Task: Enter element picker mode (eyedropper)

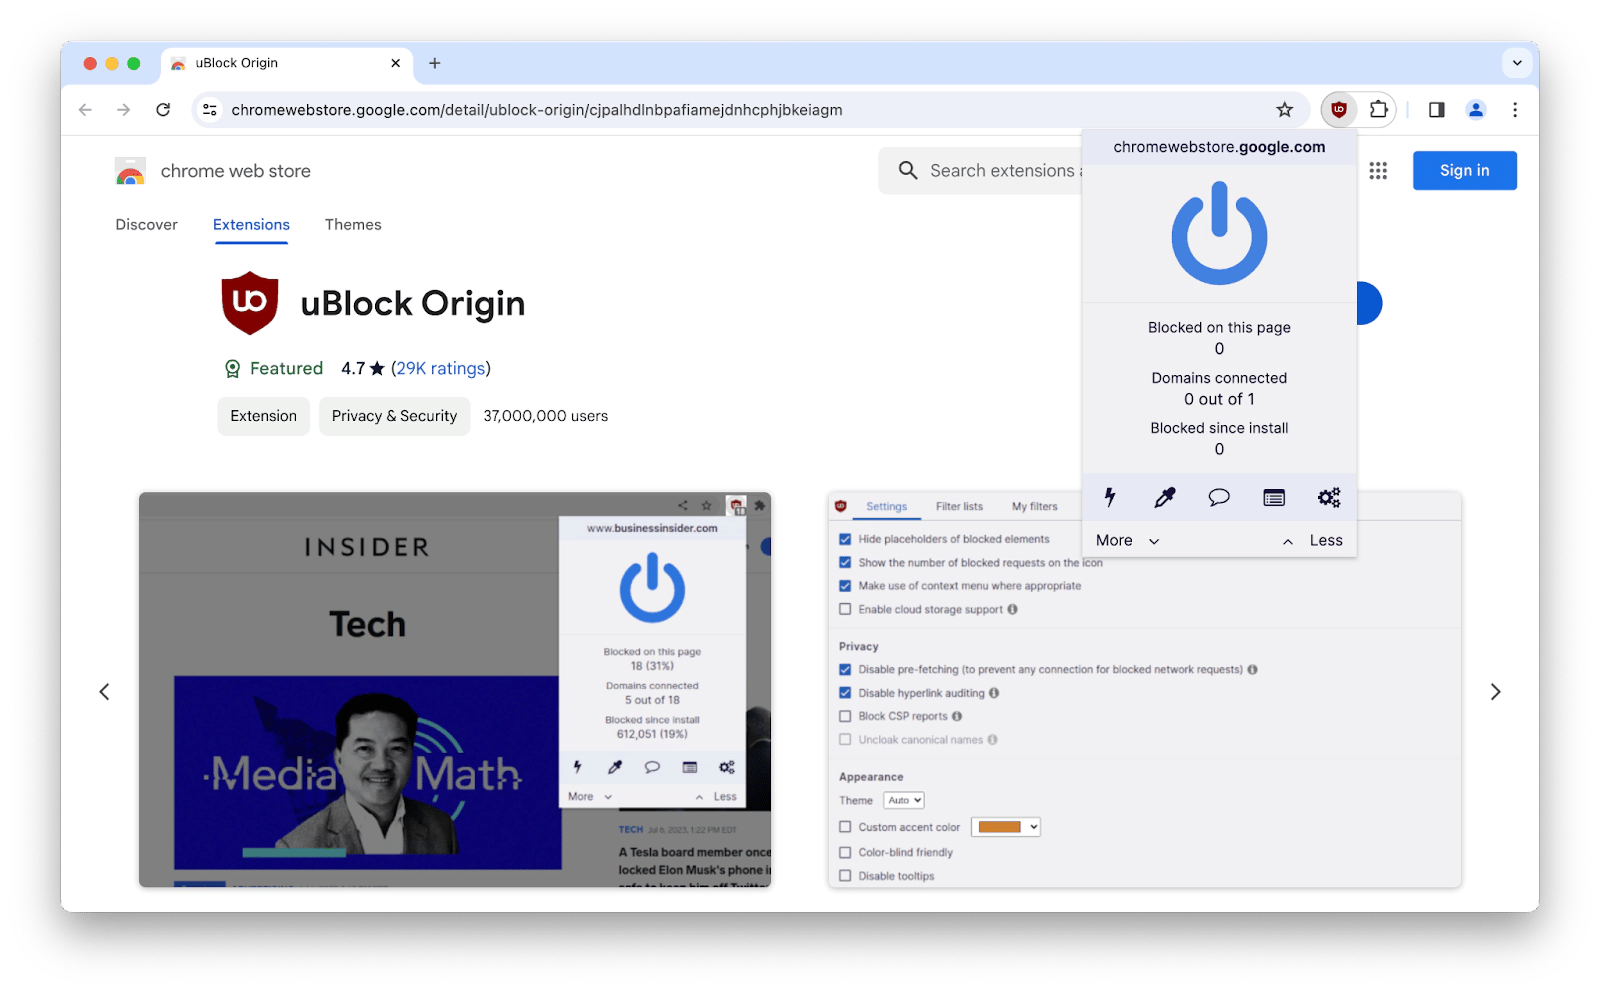Action: (1165, 497)
